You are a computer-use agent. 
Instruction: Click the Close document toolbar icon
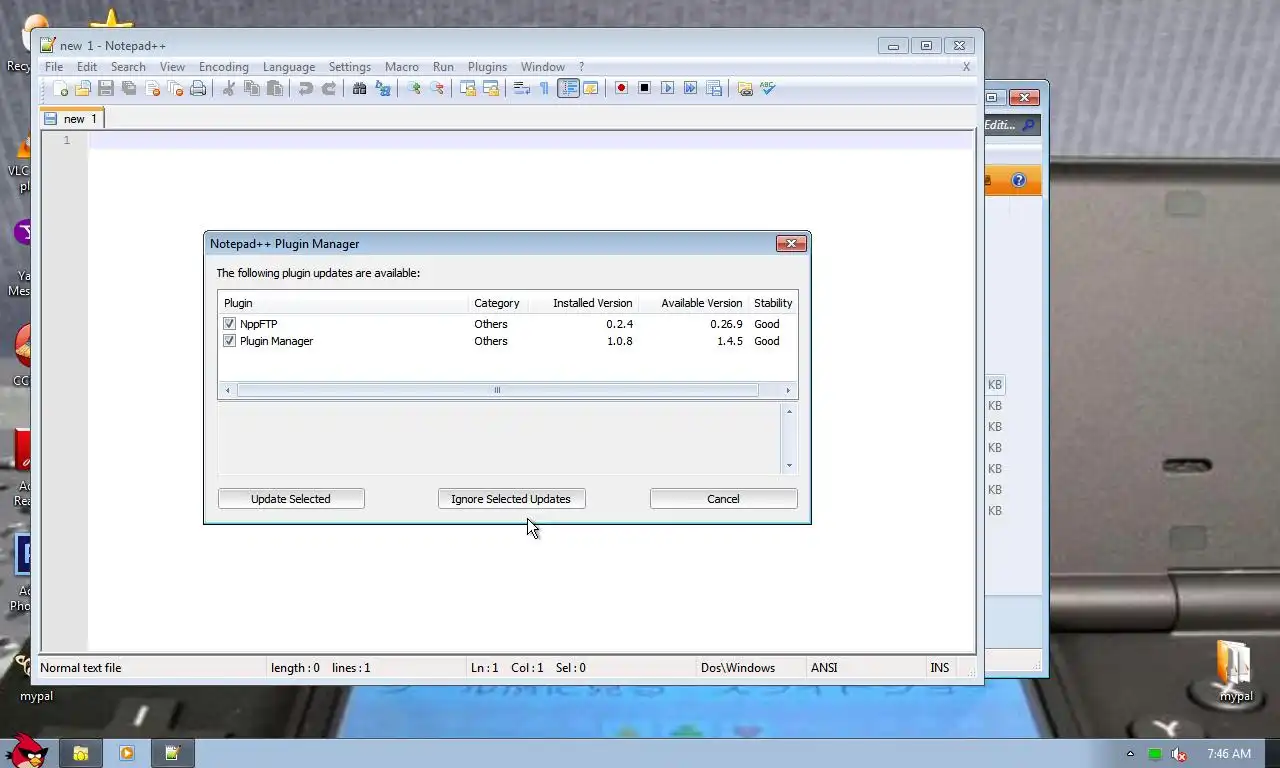[x=152, y=88]
